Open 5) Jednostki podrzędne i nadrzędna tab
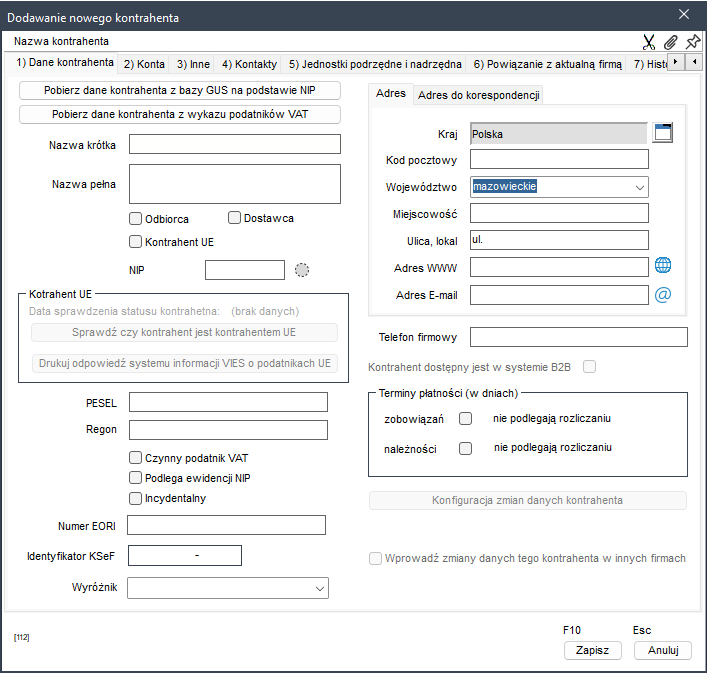This screenshot has width=707, height=673. 375,64
